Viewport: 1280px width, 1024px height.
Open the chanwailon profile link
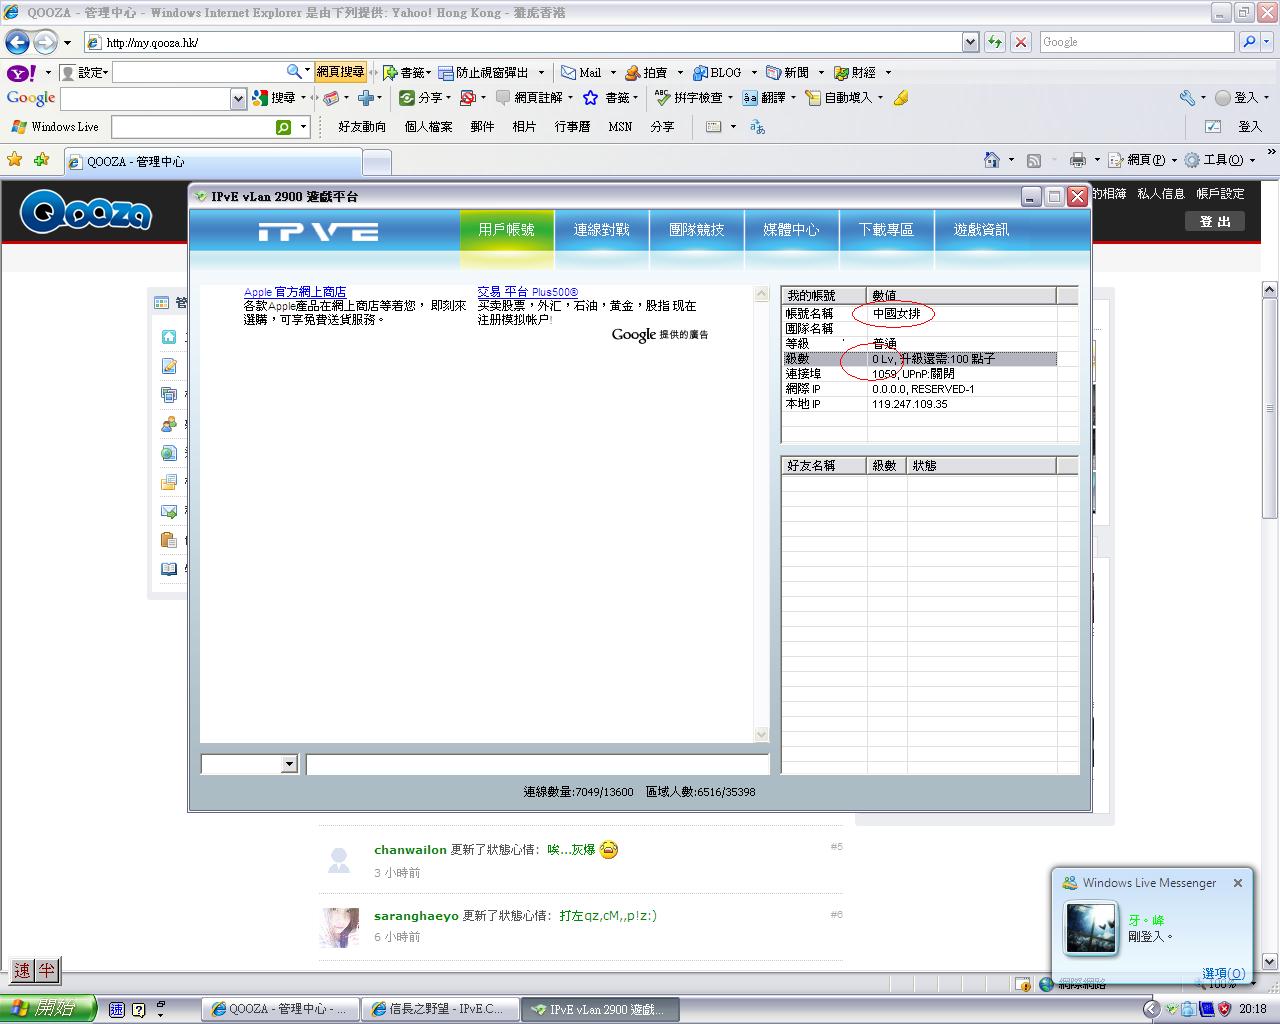click(x=410, y=850)
